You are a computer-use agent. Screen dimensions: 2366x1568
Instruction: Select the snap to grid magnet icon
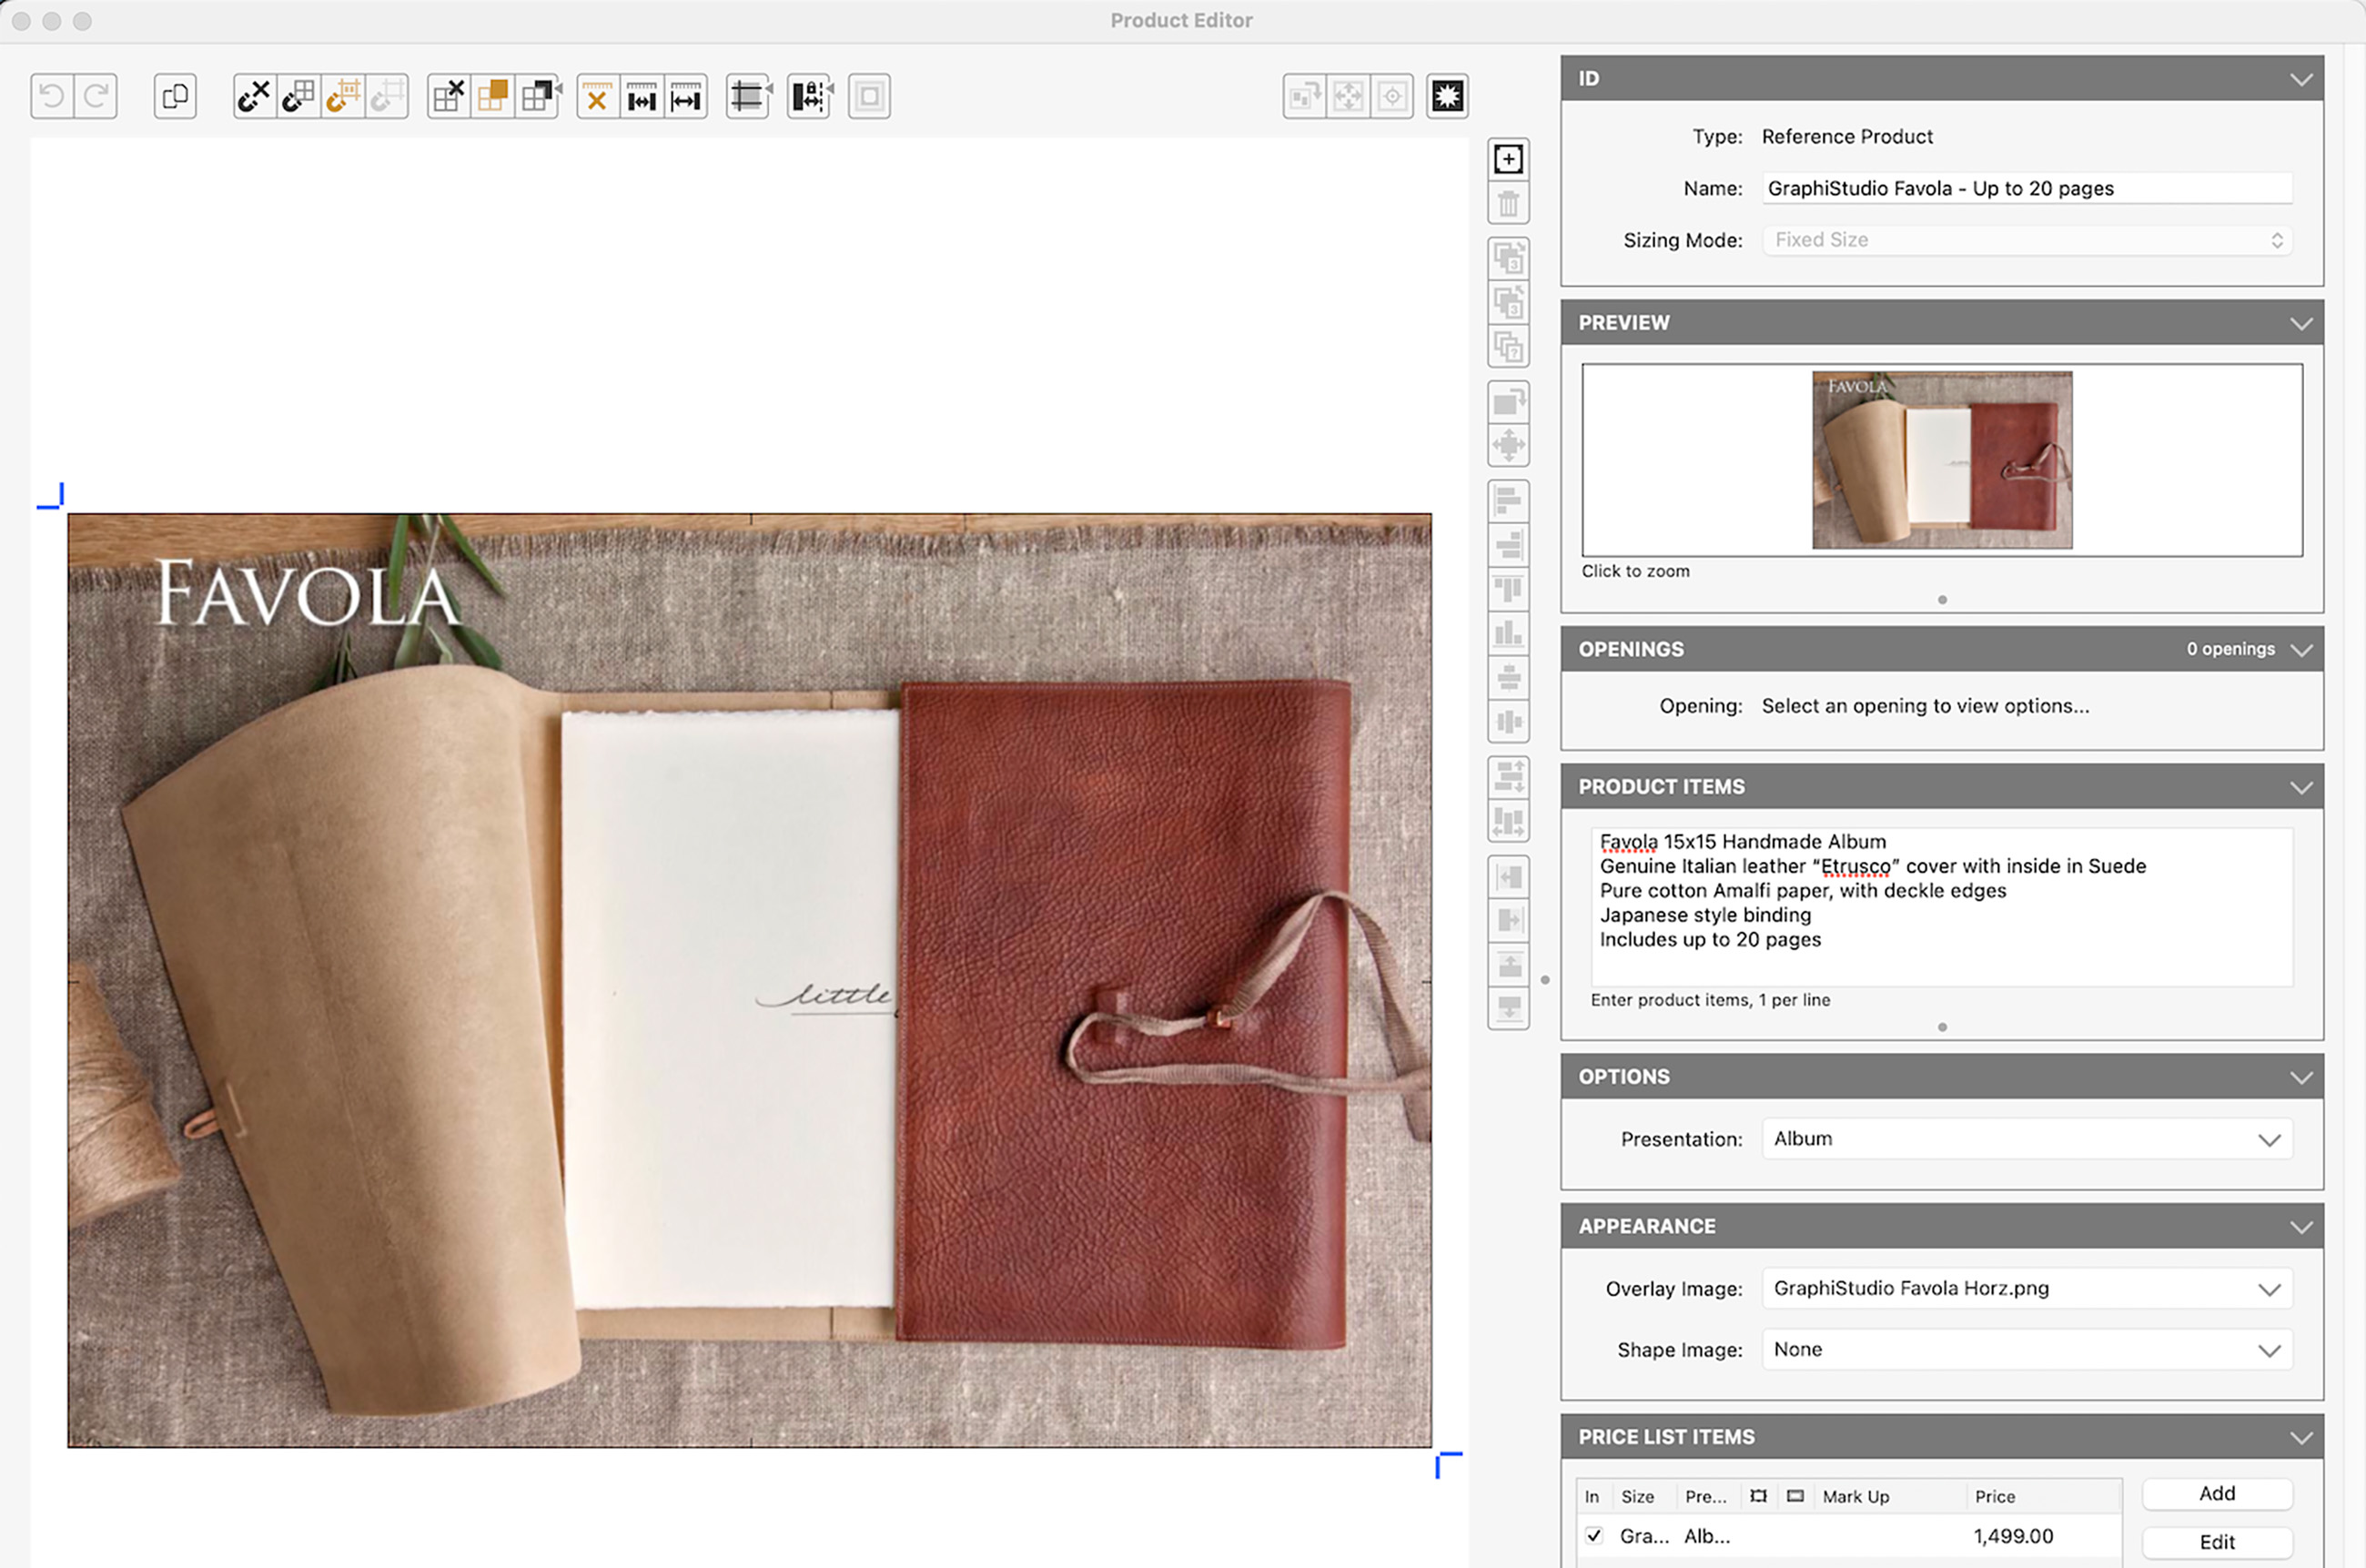(298, 96)
